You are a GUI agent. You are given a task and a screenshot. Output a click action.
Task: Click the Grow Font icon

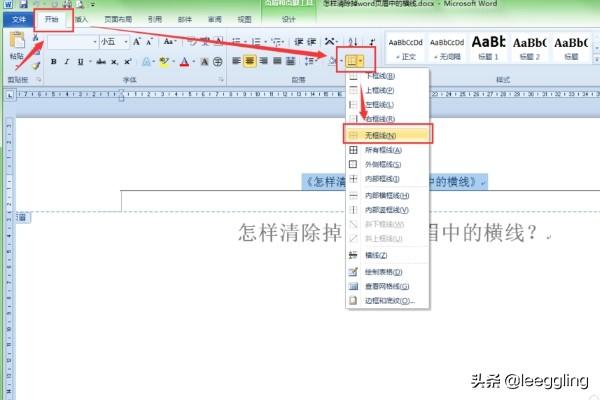pyautogui.click(x=137, y=42)
